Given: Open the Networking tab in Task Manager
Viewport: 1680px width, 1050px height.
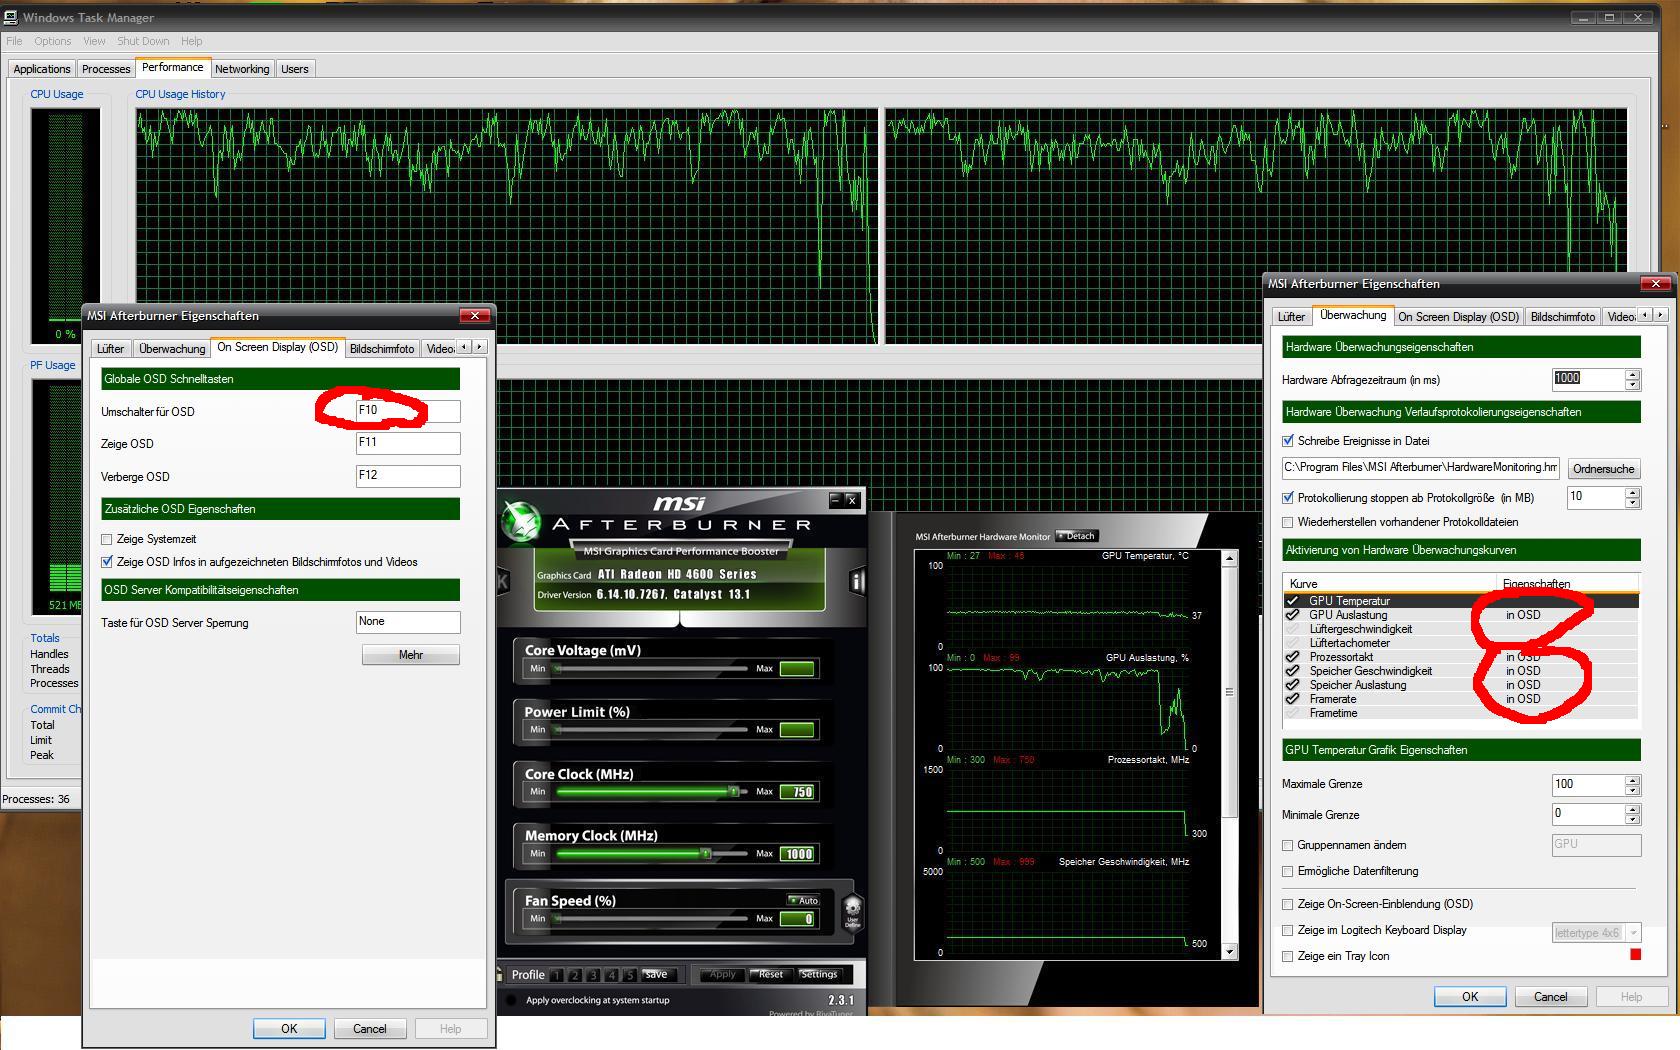Looking at the screenshot, I should pos(242,69).
